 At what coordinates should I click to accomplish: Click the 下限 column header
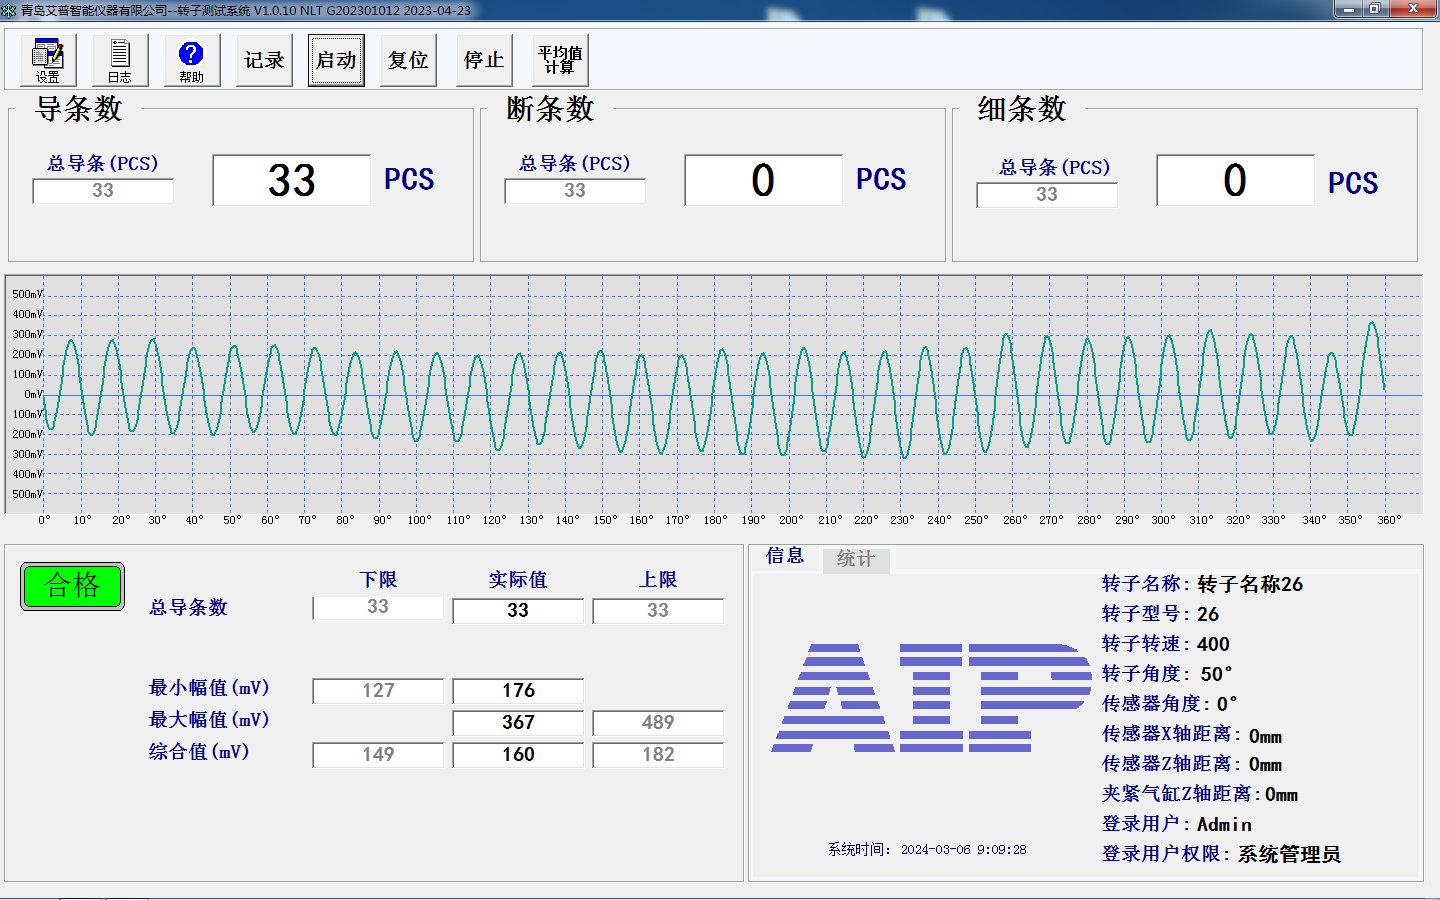click(378, 580)
